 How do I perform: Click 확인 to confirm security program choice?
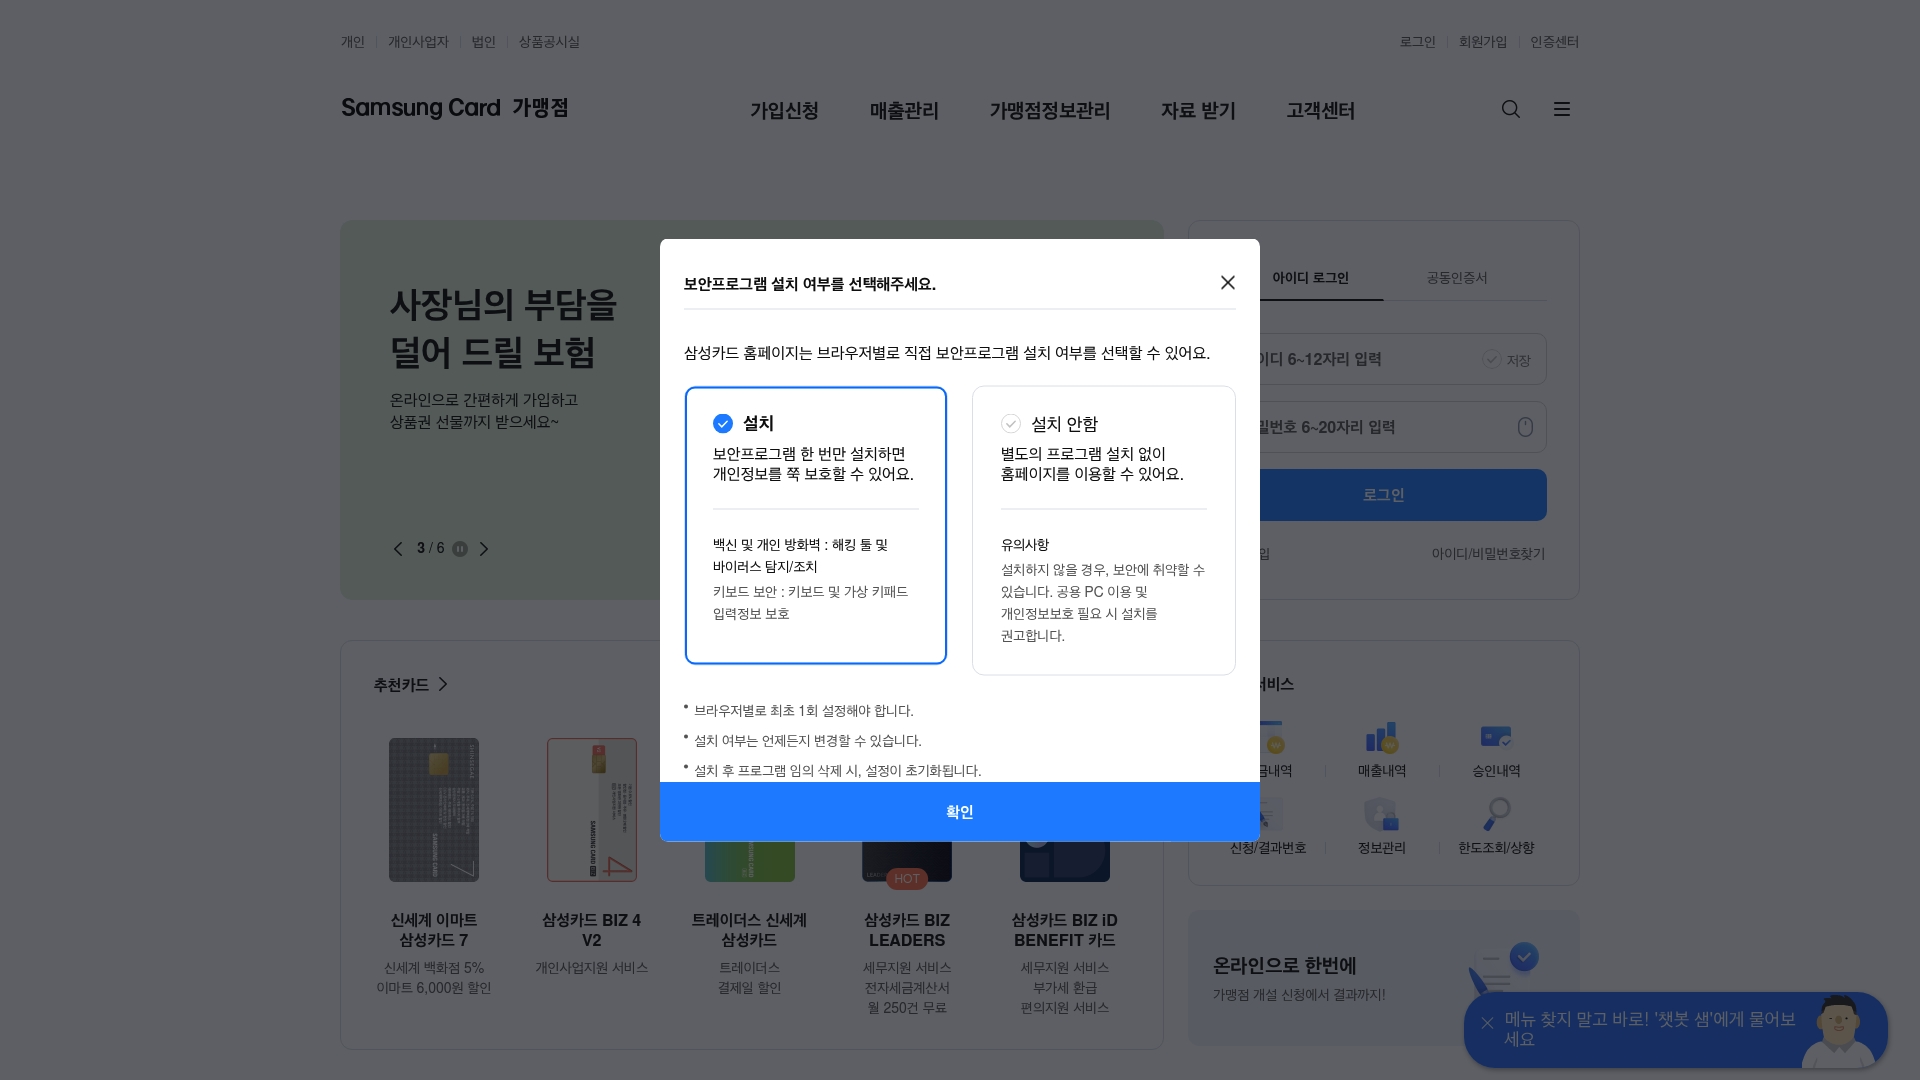(x=959, y=811)
